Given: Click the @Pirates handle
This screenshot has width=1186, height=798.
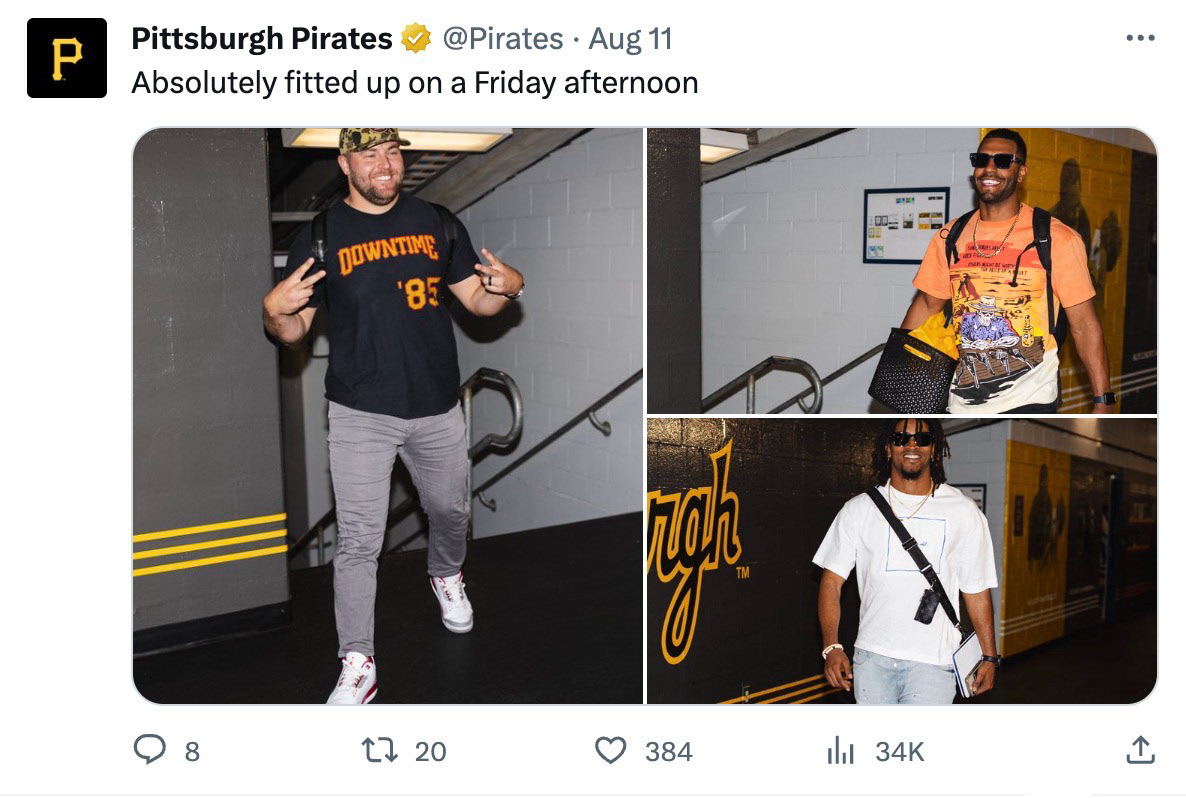Looking at the screenshot, I should point(502,39).
